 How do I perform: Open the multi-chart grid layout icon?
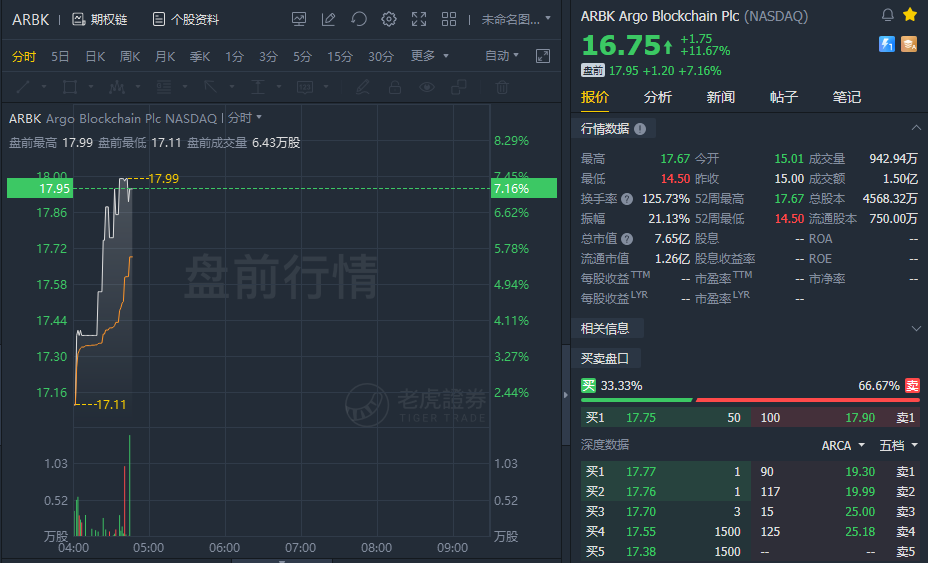(449, 20)
